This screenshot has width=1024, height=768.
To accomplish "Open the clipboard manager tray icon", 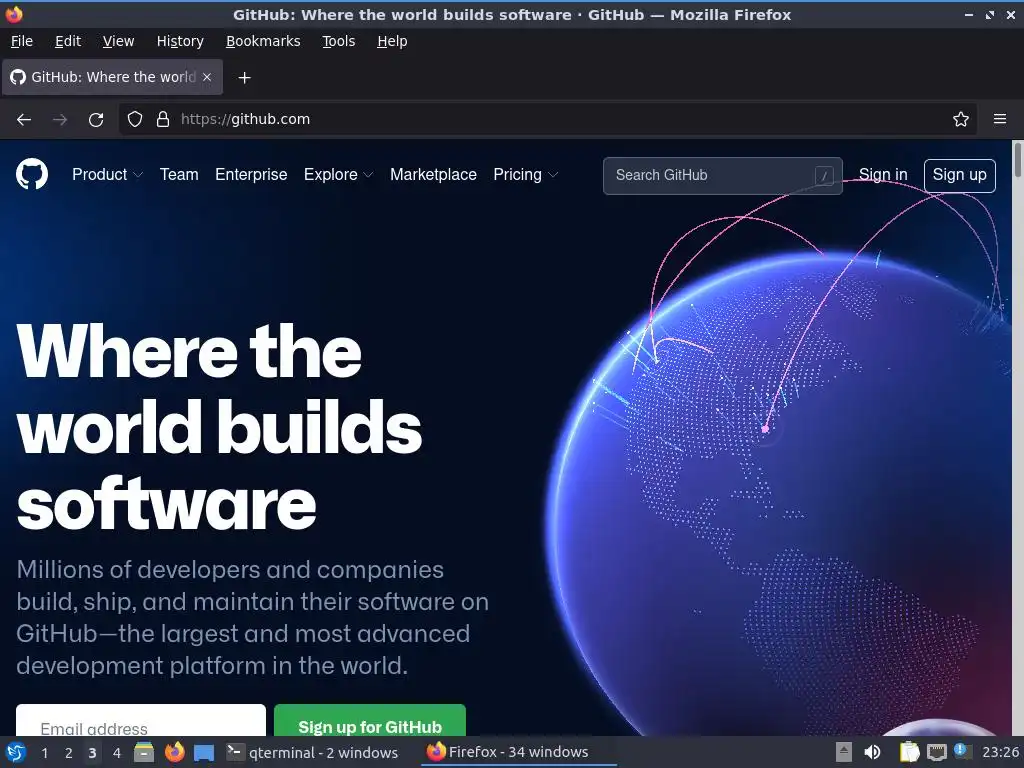I will (x=909, y=752).
